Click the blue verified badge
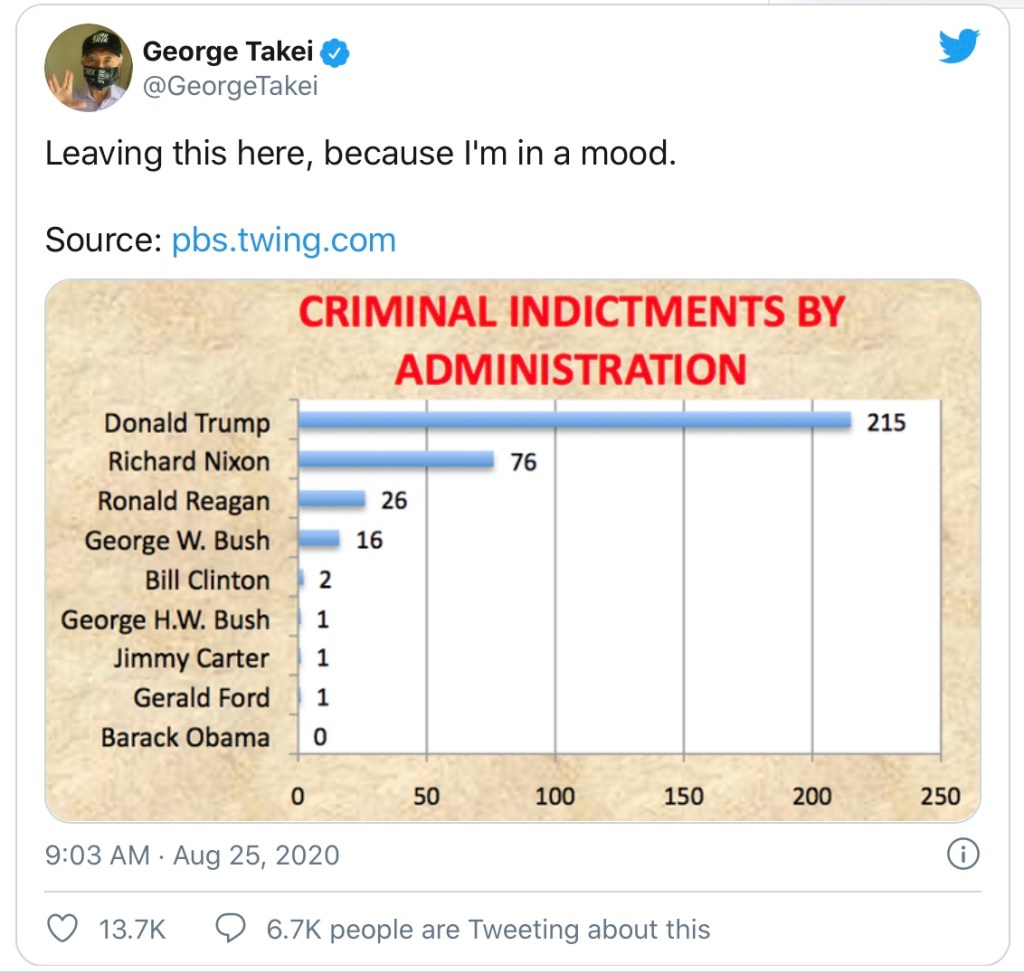Image resolution: width=1024 pixels, height=973 pixels. pos(335,52)
